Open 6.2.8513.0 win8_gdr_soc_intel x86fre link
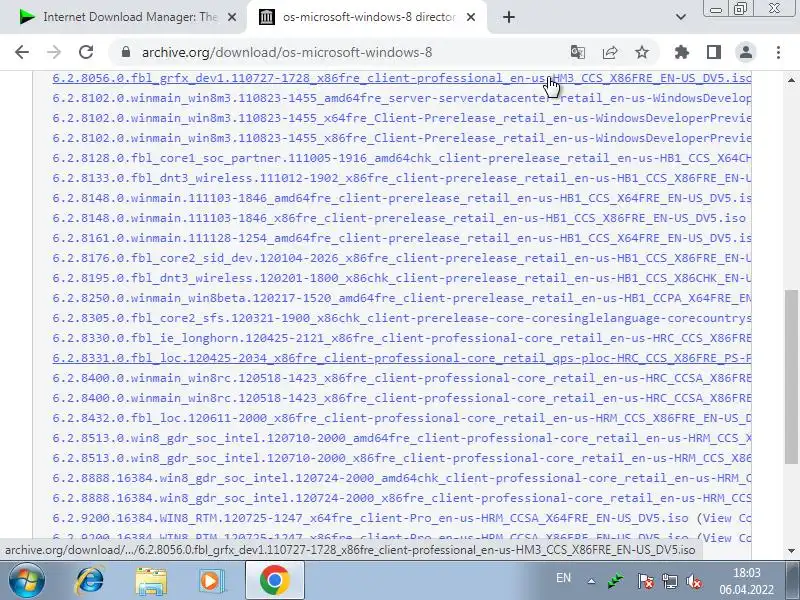Viewport: 800px width, 600px height. 402,458
